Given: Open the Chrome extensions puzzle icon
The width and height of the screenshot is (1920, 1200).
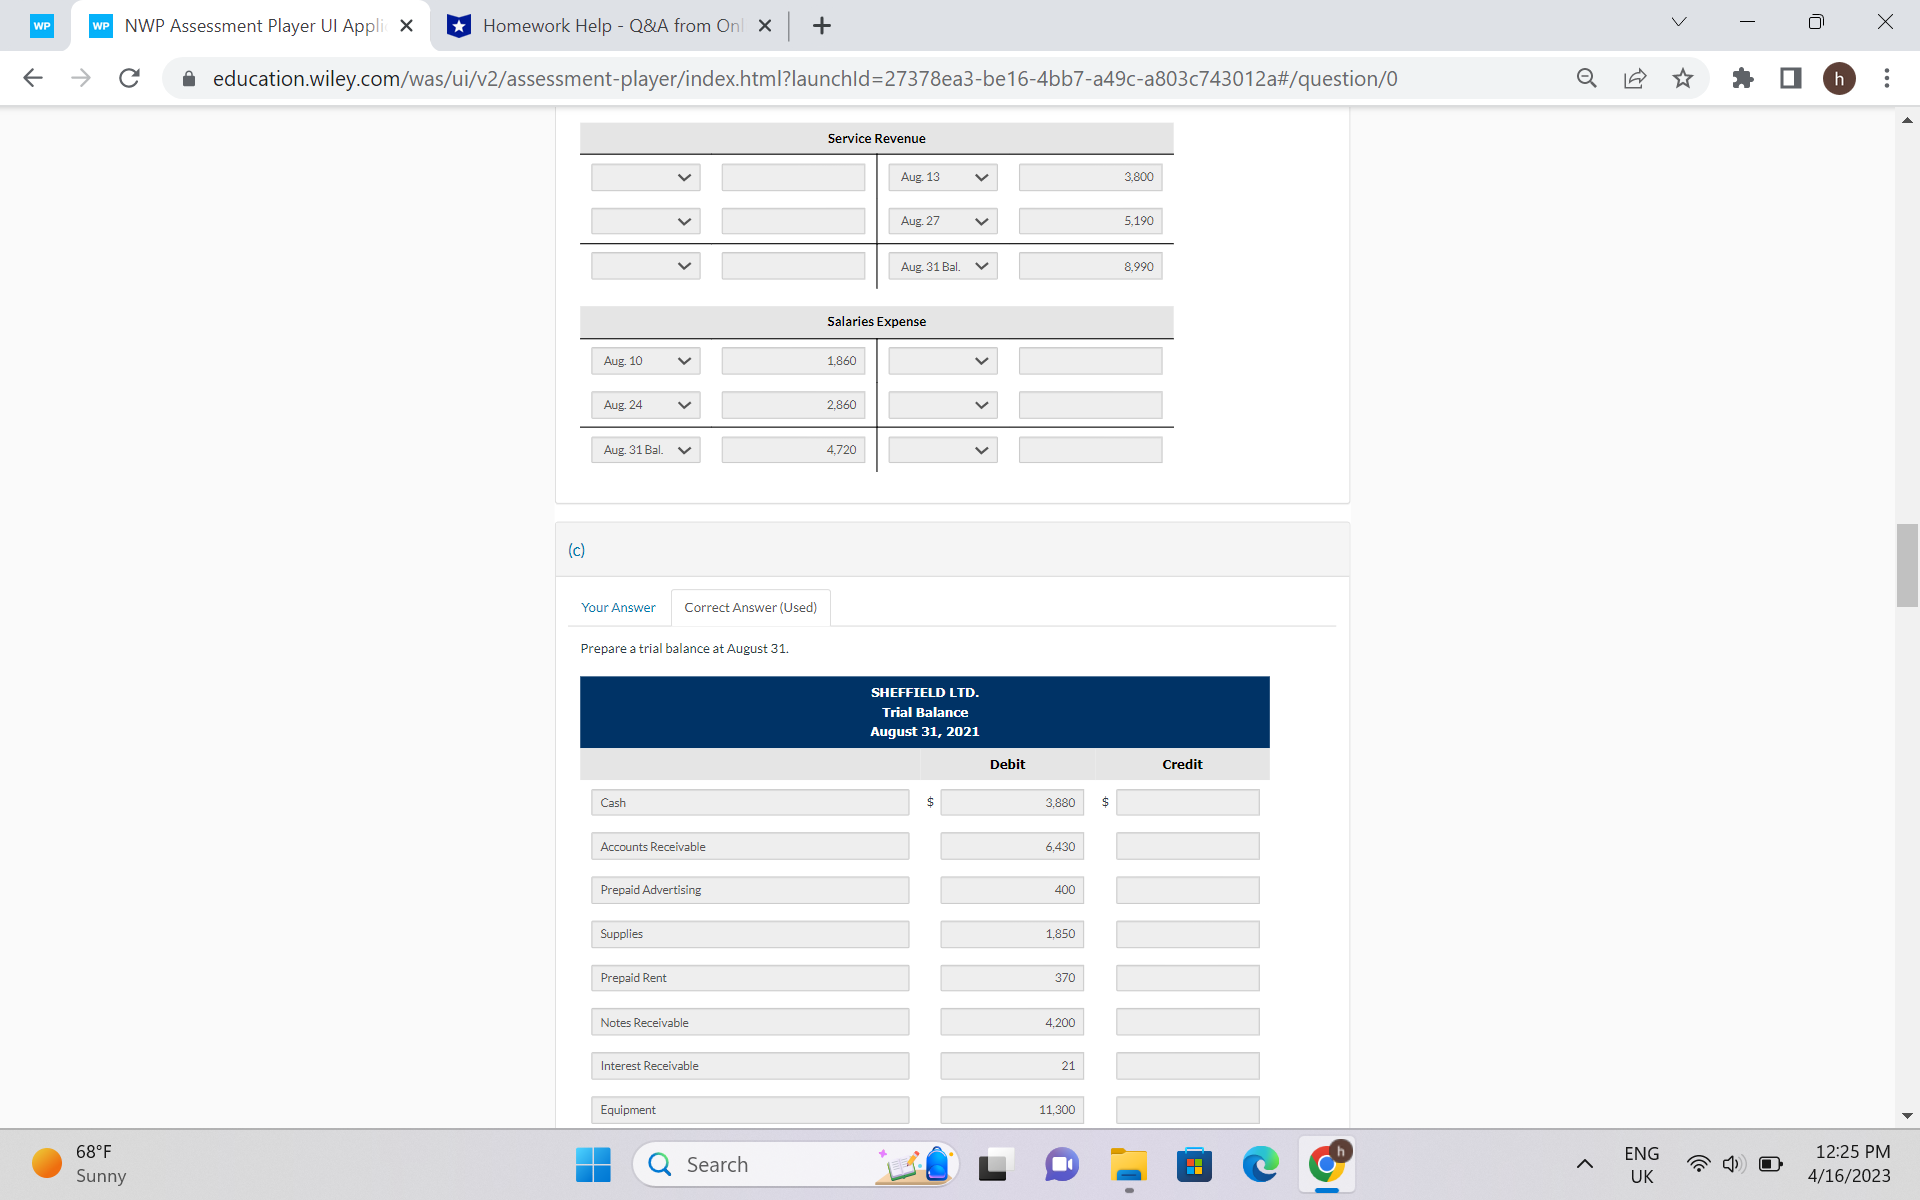Looking at the screenshot, I should click(x=1743, y=78).
